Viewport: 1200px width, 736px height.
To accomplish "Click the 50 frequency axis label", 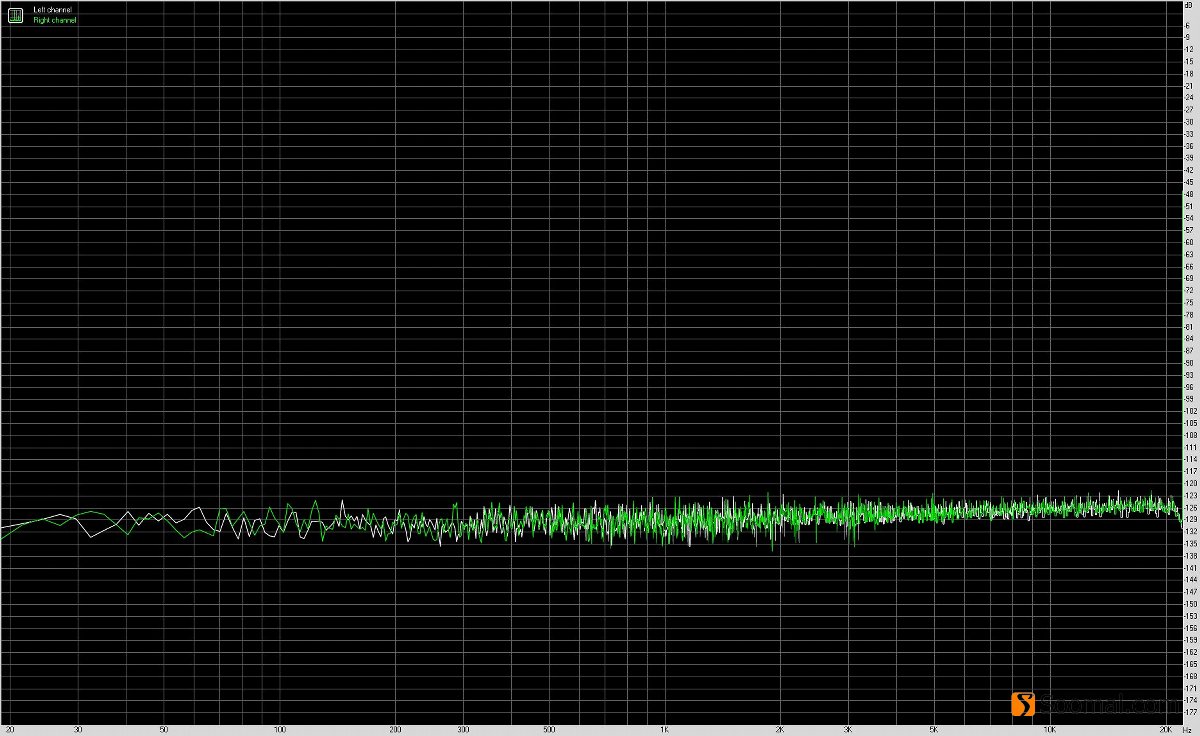I will click(162, 730).
